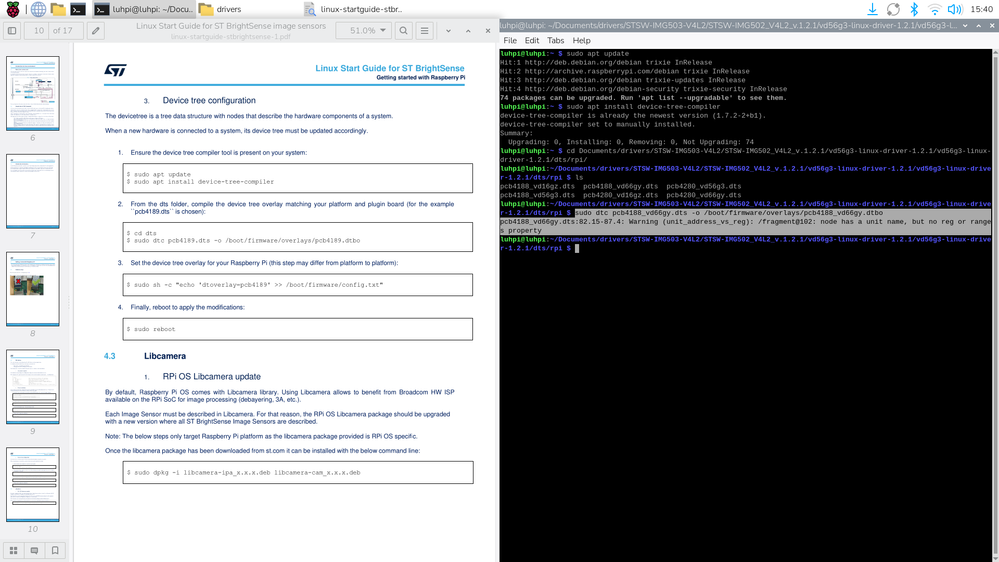Click the 'sudo reboot' code box
This screenshot has height=562, width=999.
(x=298, y=329)
